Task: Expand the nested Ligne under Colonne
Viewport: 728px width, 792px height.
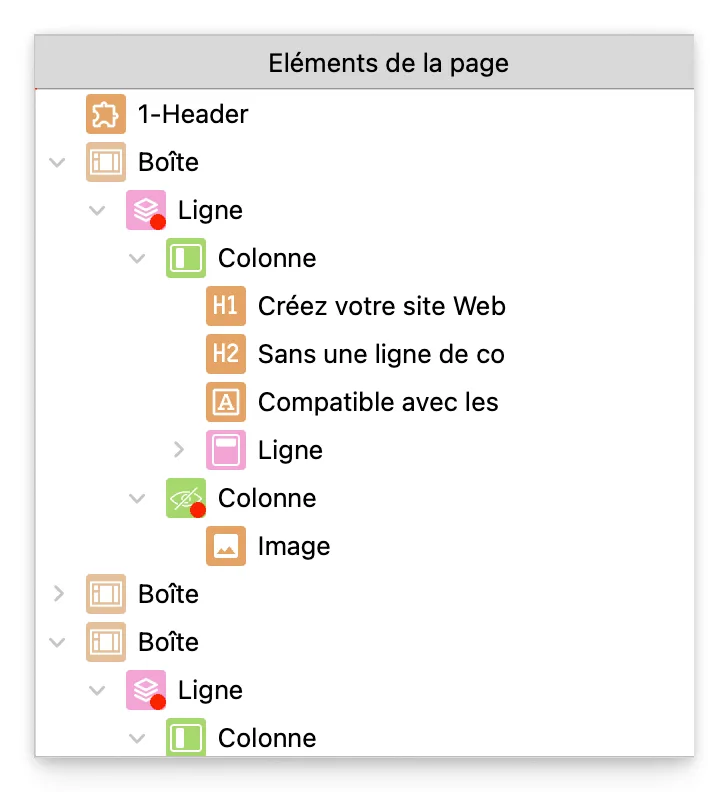Action: (x=179, y=450)
